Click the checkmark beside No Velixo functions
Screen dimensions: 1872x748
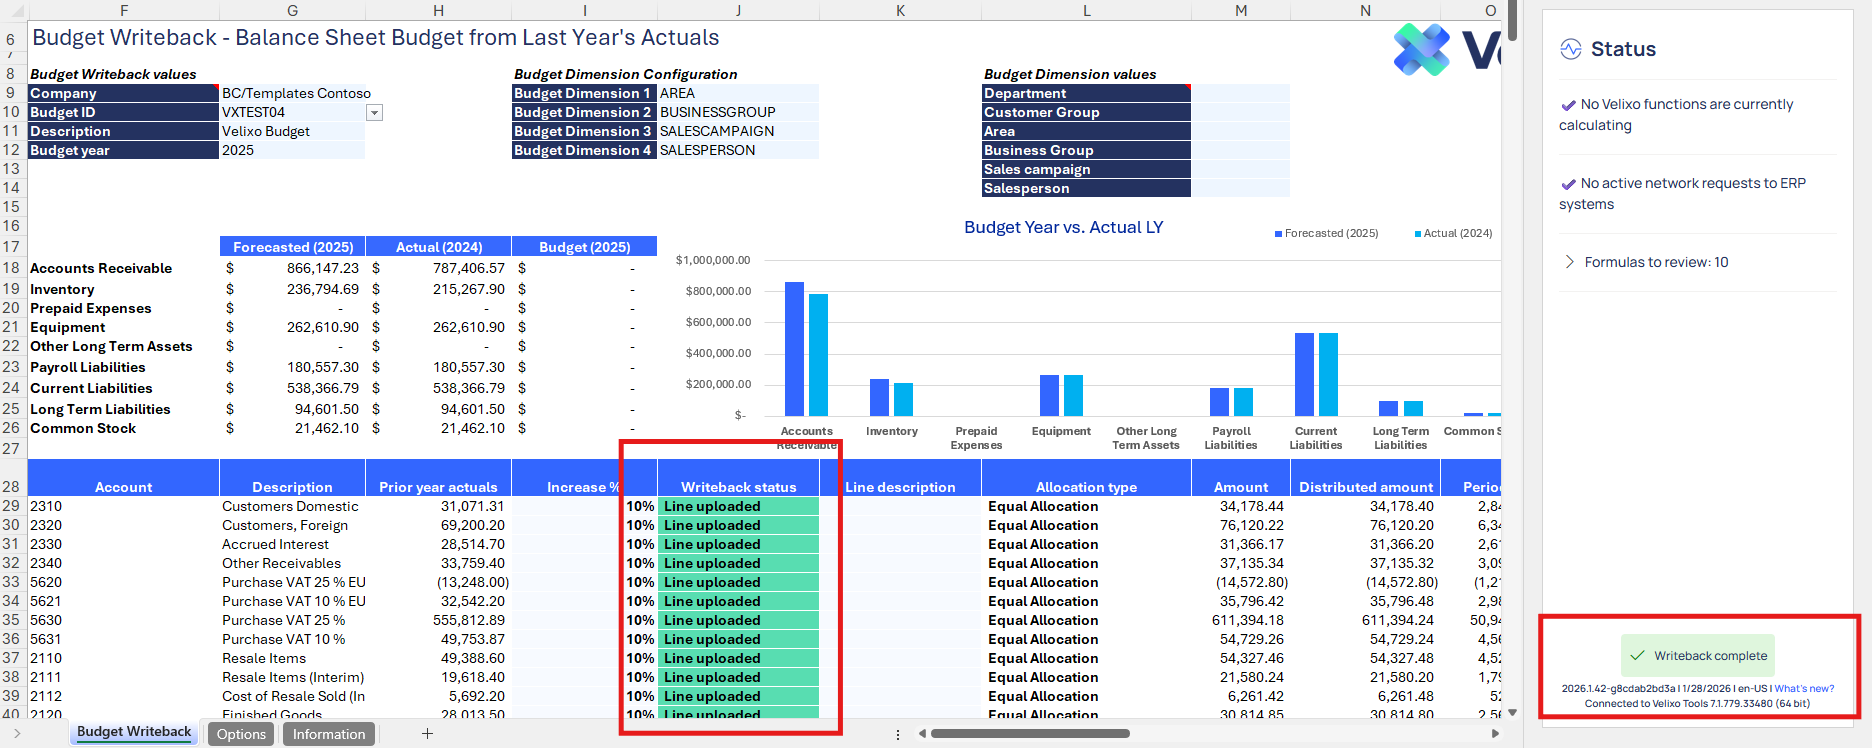point(1568,105)
